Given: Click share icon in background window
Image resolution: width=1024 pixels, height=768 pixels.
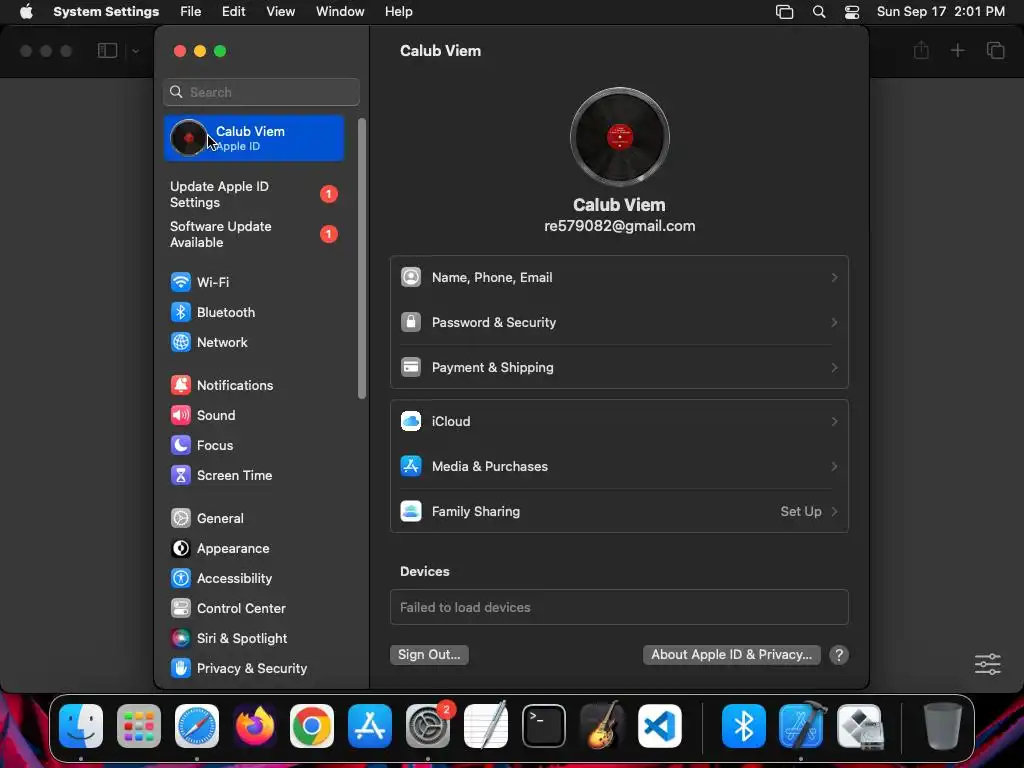Looking at the screenshot, I should pyautogui.click(x=921, y=50).
